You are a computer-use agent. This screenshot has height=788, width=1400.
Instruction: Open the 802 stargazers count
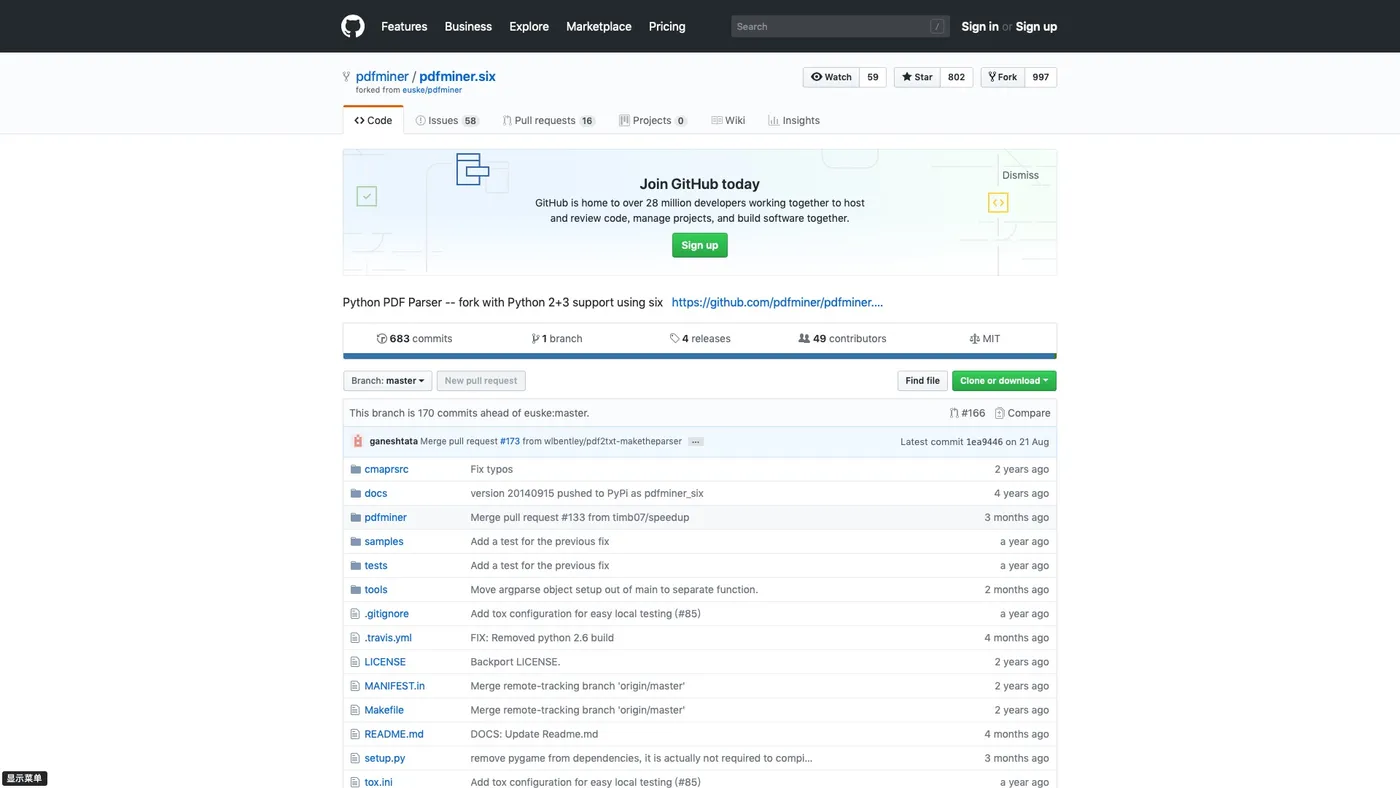click(957, 77)
